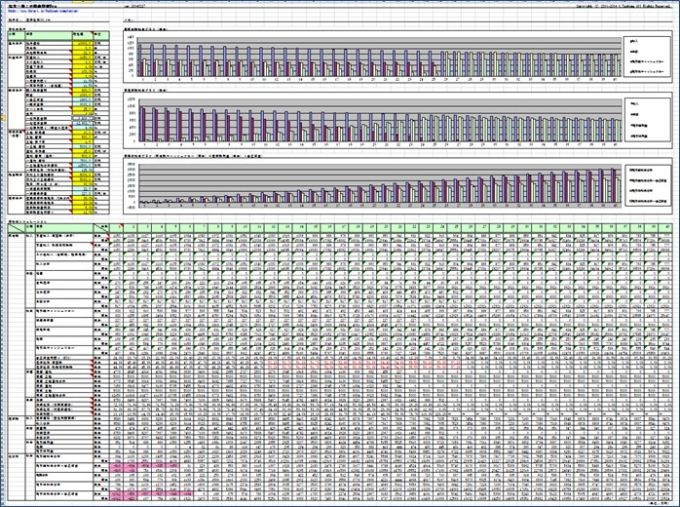Select the first yellow input cell

point(83,43)
